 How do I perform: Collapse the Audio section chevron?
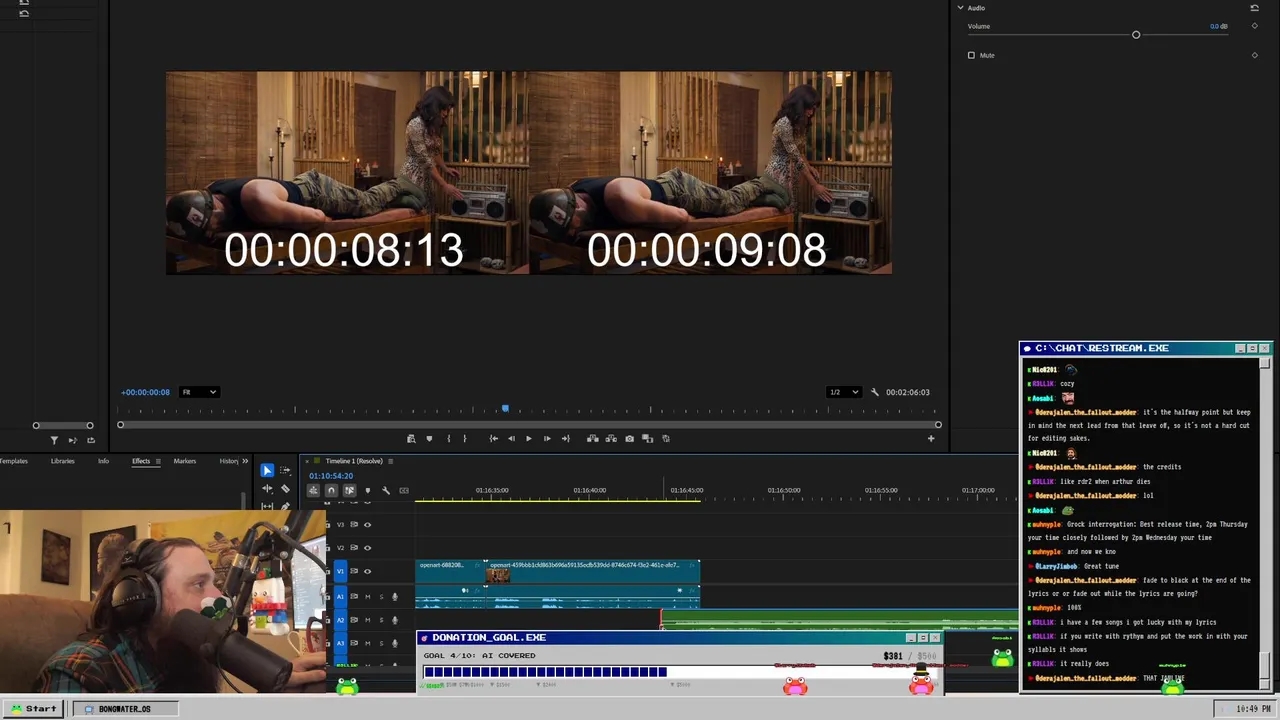pyautogui.click(x=961, y=8)
